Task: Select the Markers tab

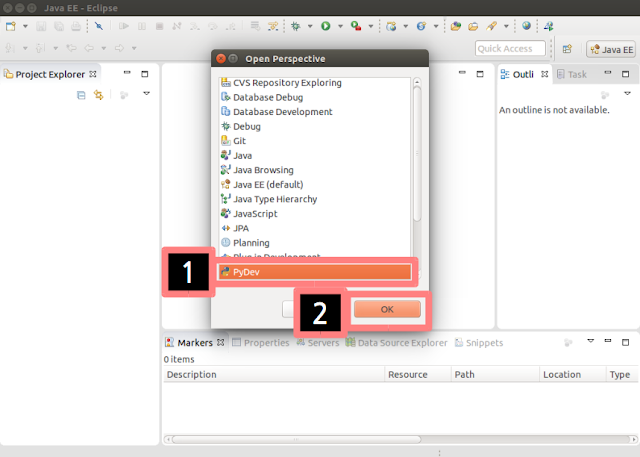Action: tap(195, 343)
